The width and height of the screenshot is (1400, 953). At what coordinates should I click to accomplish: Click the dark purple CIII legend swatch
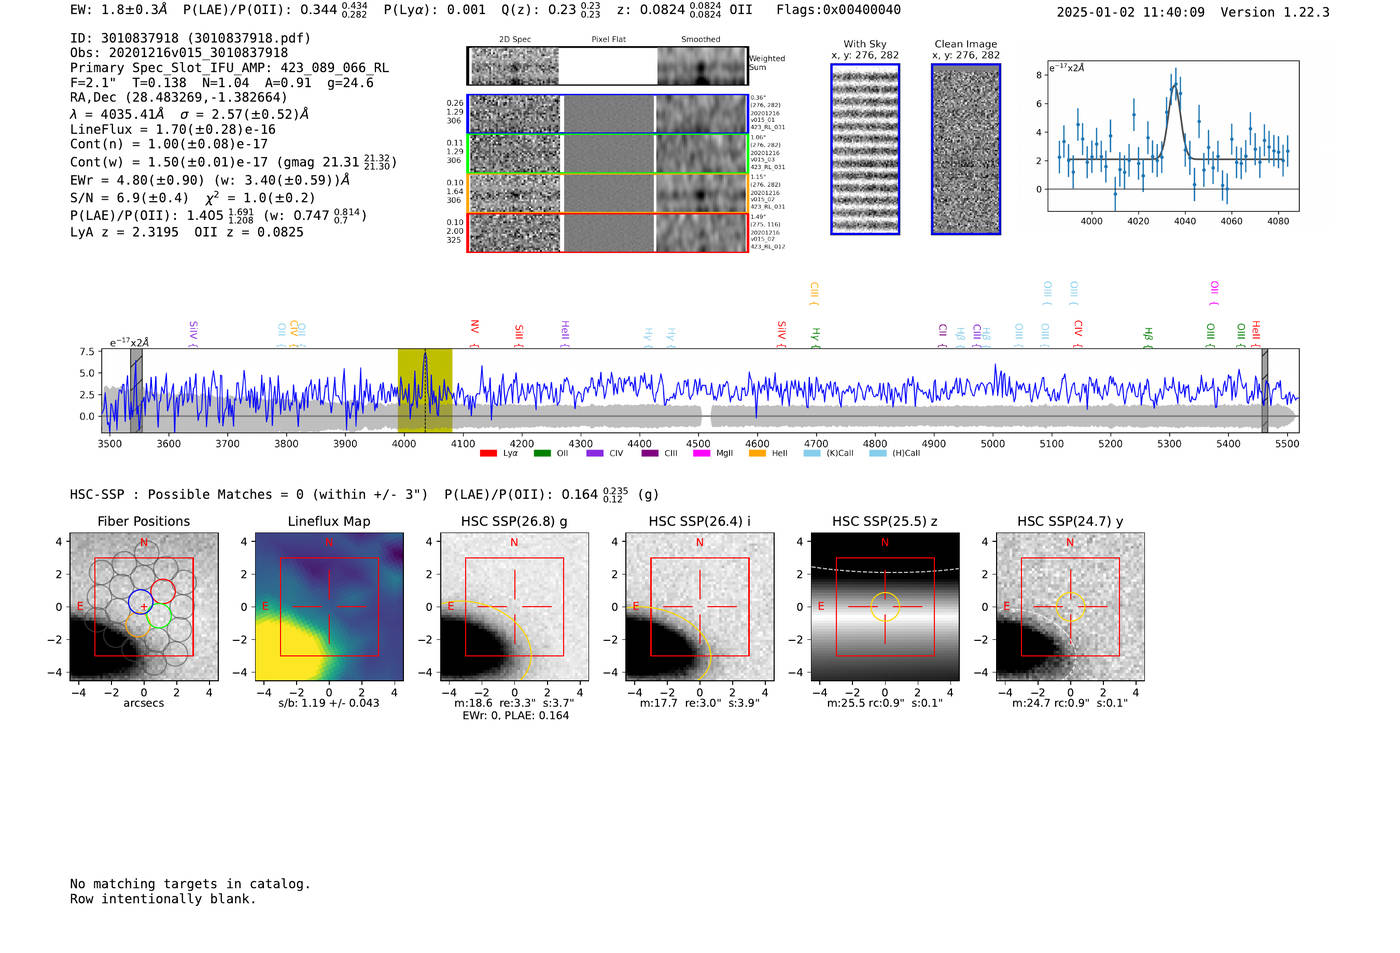point(650,453)
